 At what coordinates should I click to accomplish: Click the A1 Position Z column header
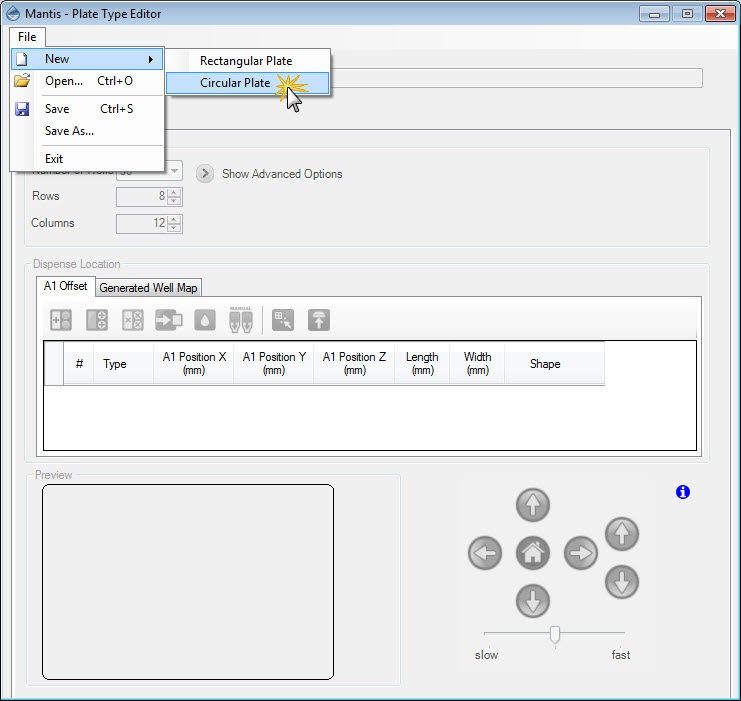(x=354, y=363)
